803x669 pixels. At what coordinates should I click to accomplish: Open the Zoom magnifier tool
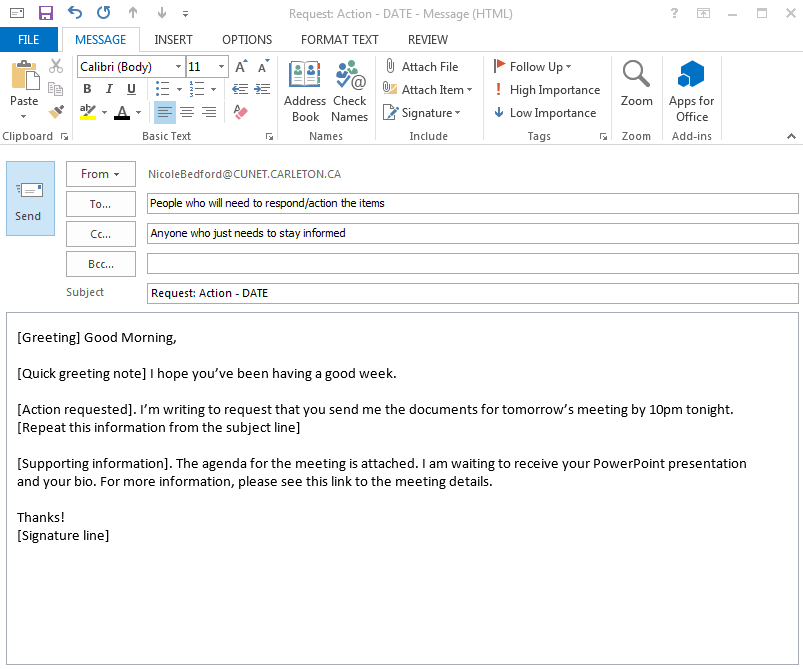pos(636,85)
